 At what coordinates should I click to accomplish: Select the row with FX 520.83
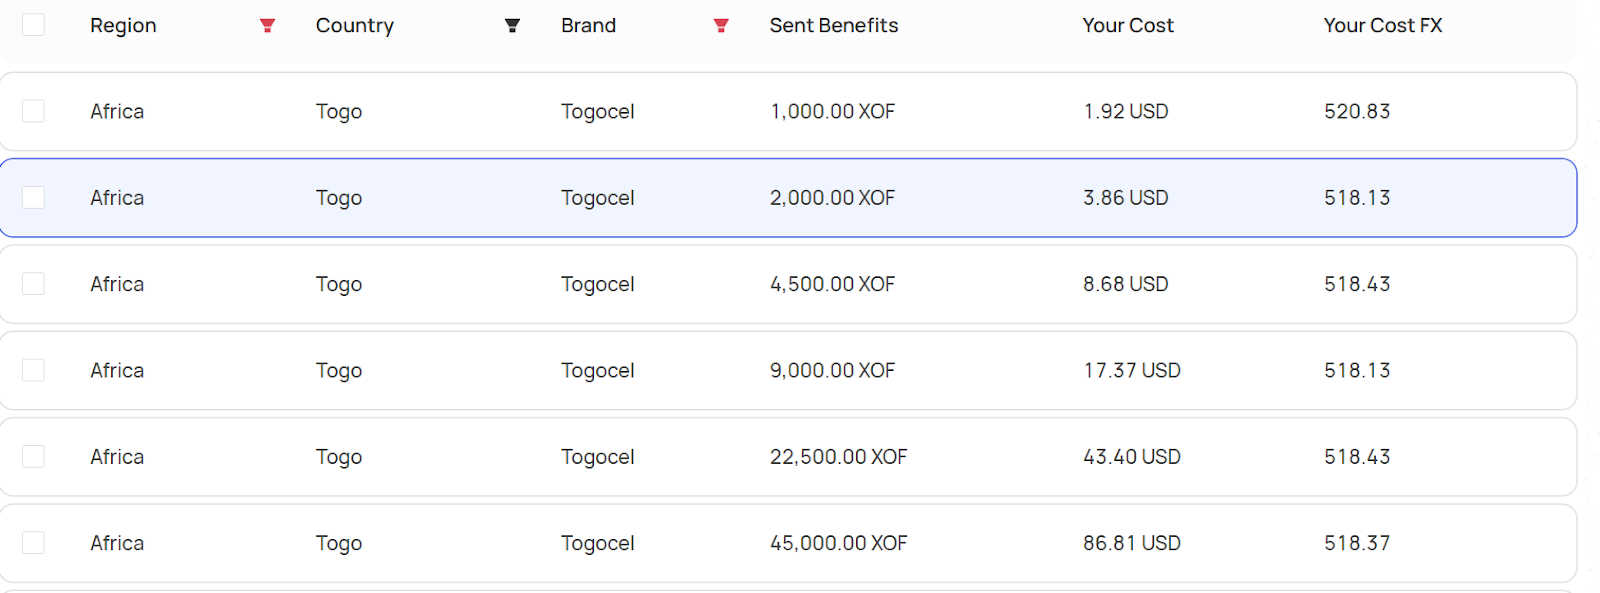click(x=788, y=111)
